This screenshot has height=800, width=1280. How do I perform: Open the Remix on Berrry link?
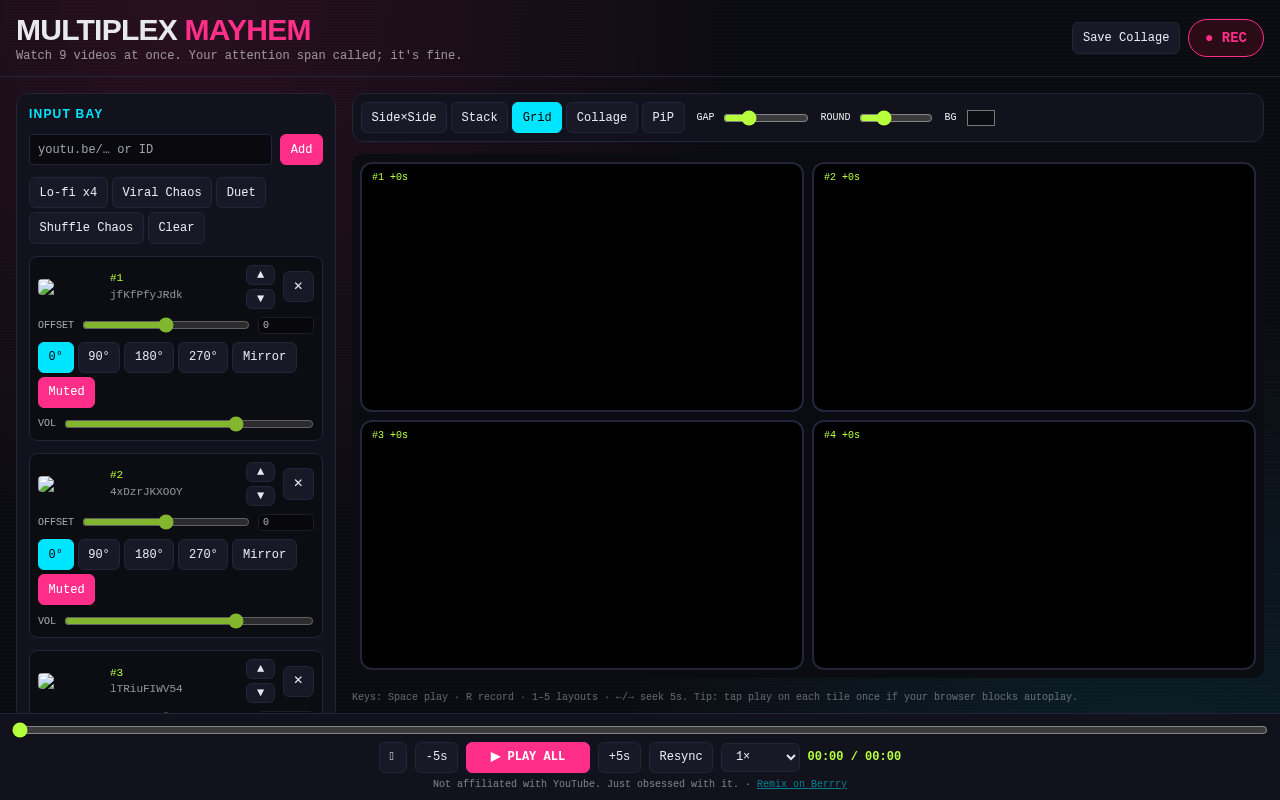click(x=802, y=785)
